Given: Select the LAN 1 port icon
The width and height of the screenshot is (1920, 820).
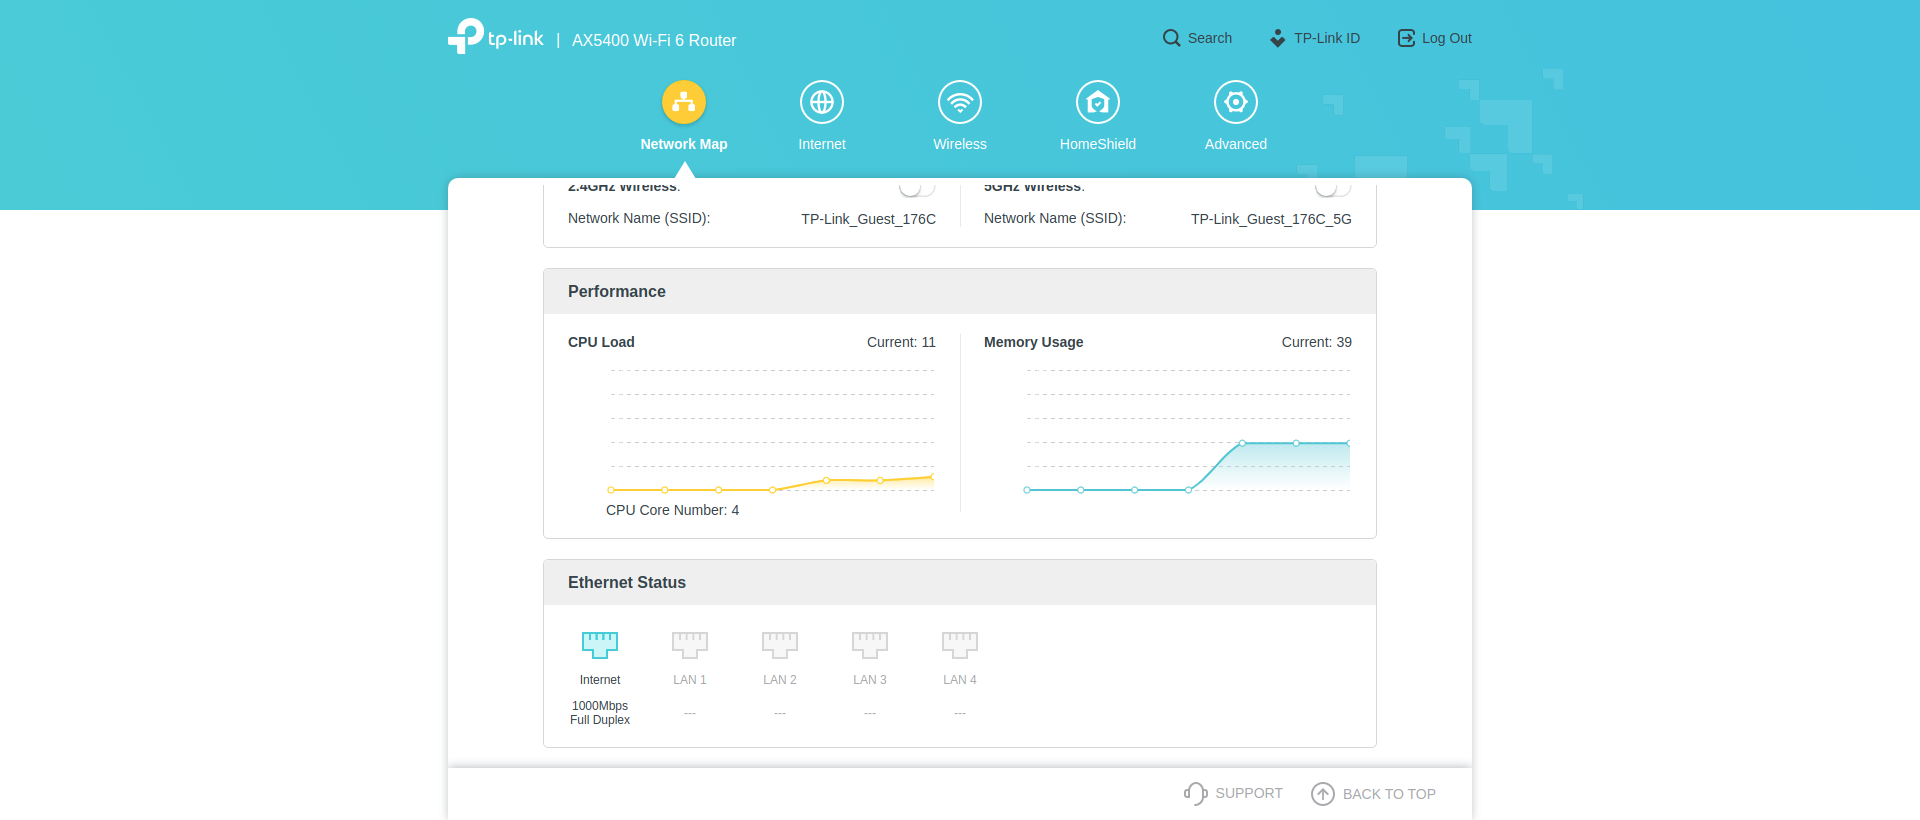Looking at the screenshot, I should [x=690, y=645].
